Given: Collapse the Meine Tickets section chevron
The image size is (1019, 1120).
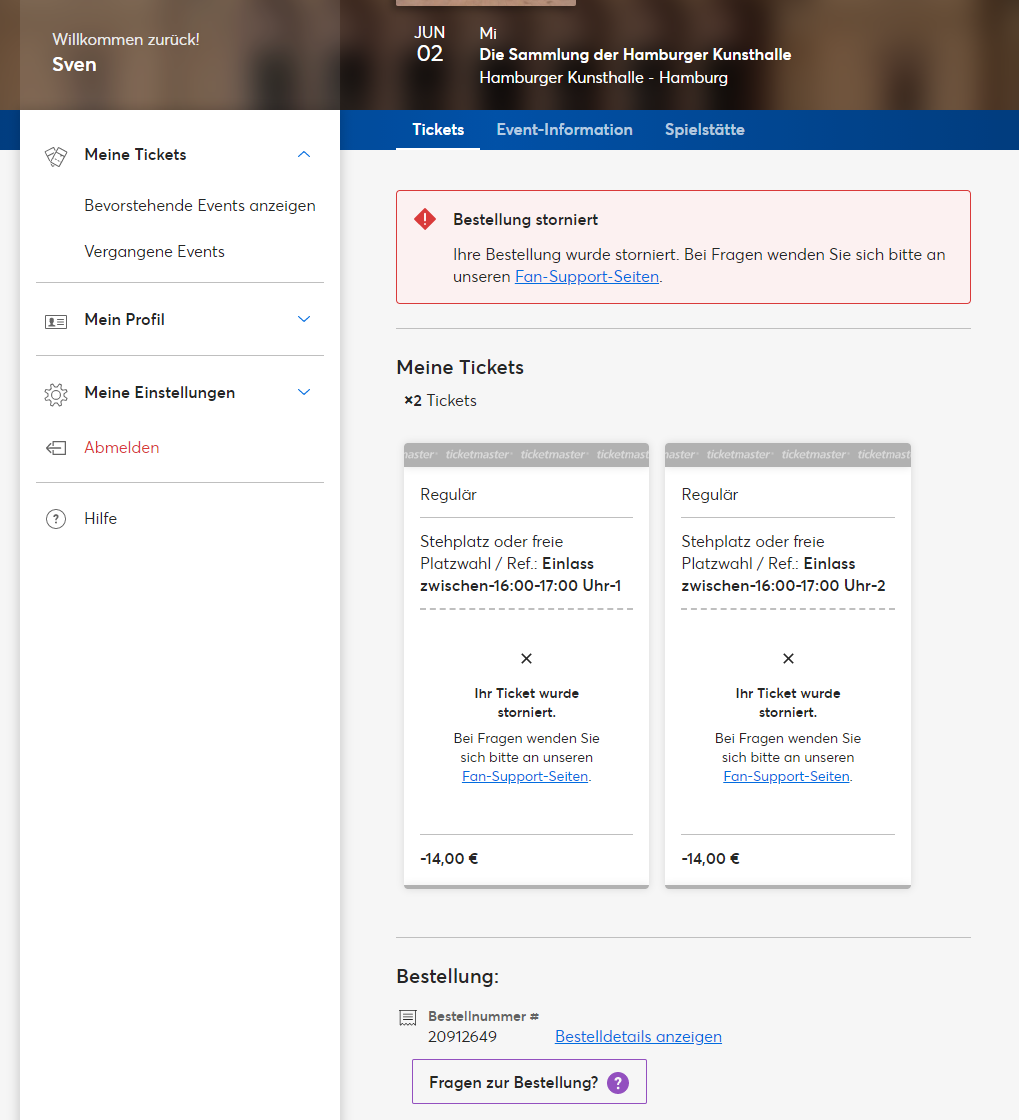Looking at the screenshot, I should coord(304,154).
